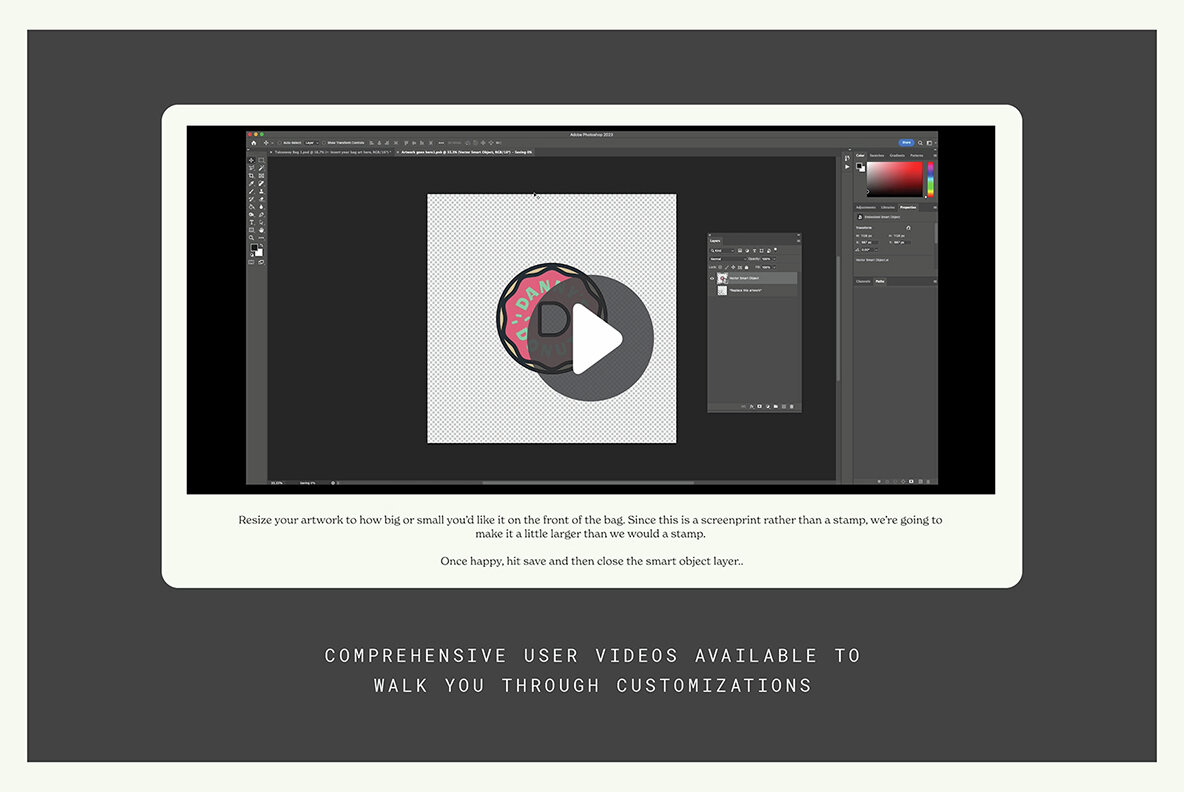This screenshot has height=792, width=1184.
Task: Toggle the Auto-Select checkbox
Action: pos(280,143)
